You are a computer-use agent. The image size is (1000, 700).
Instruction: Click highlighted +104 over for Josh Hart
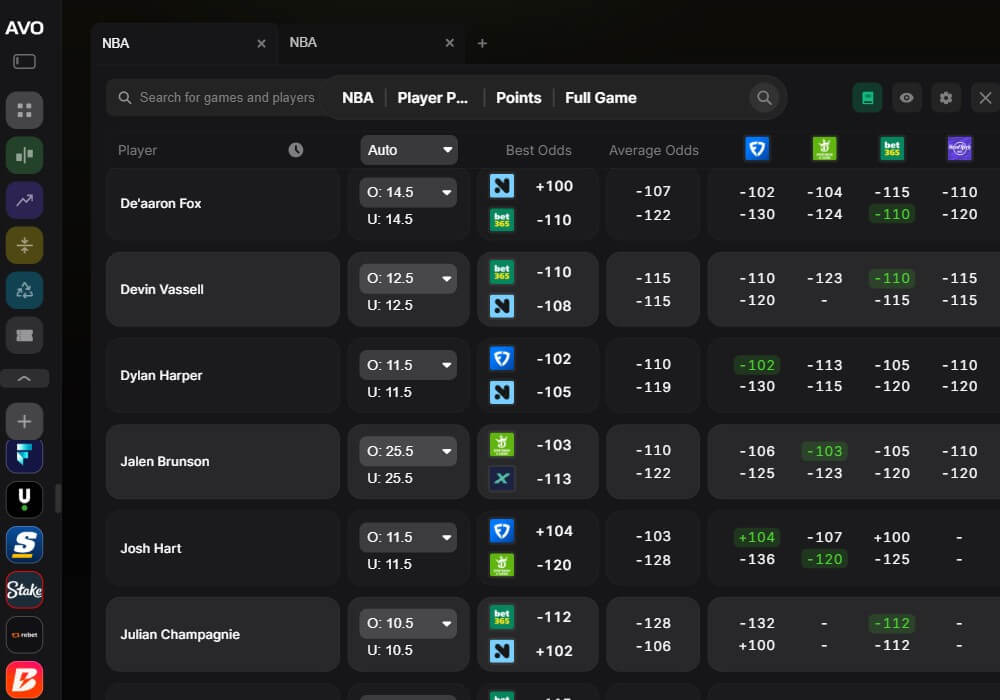click(757, 537)
